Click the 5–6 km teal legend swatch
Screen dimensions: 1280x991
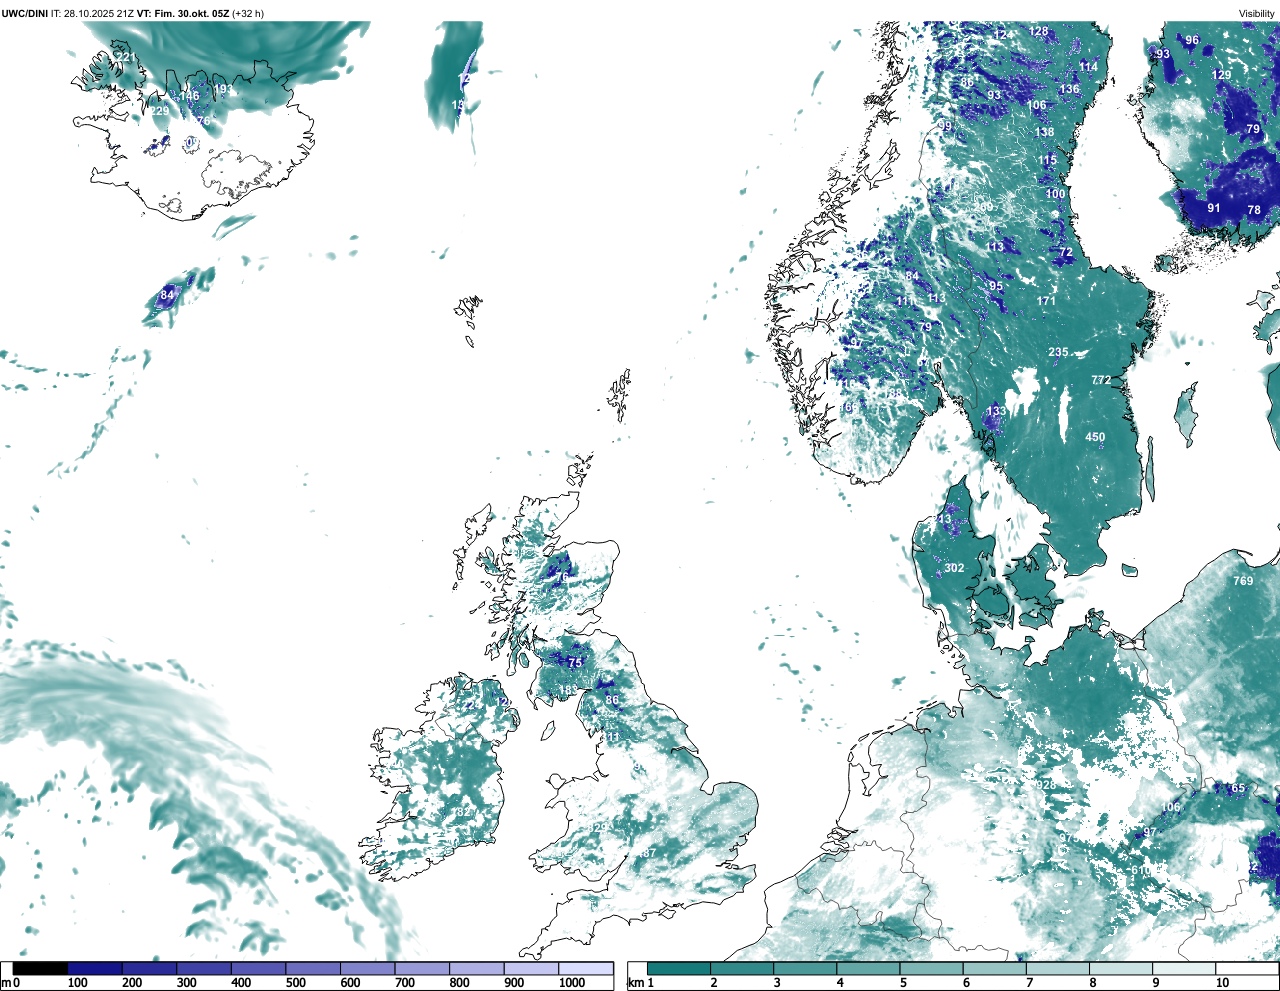point(932,968)
